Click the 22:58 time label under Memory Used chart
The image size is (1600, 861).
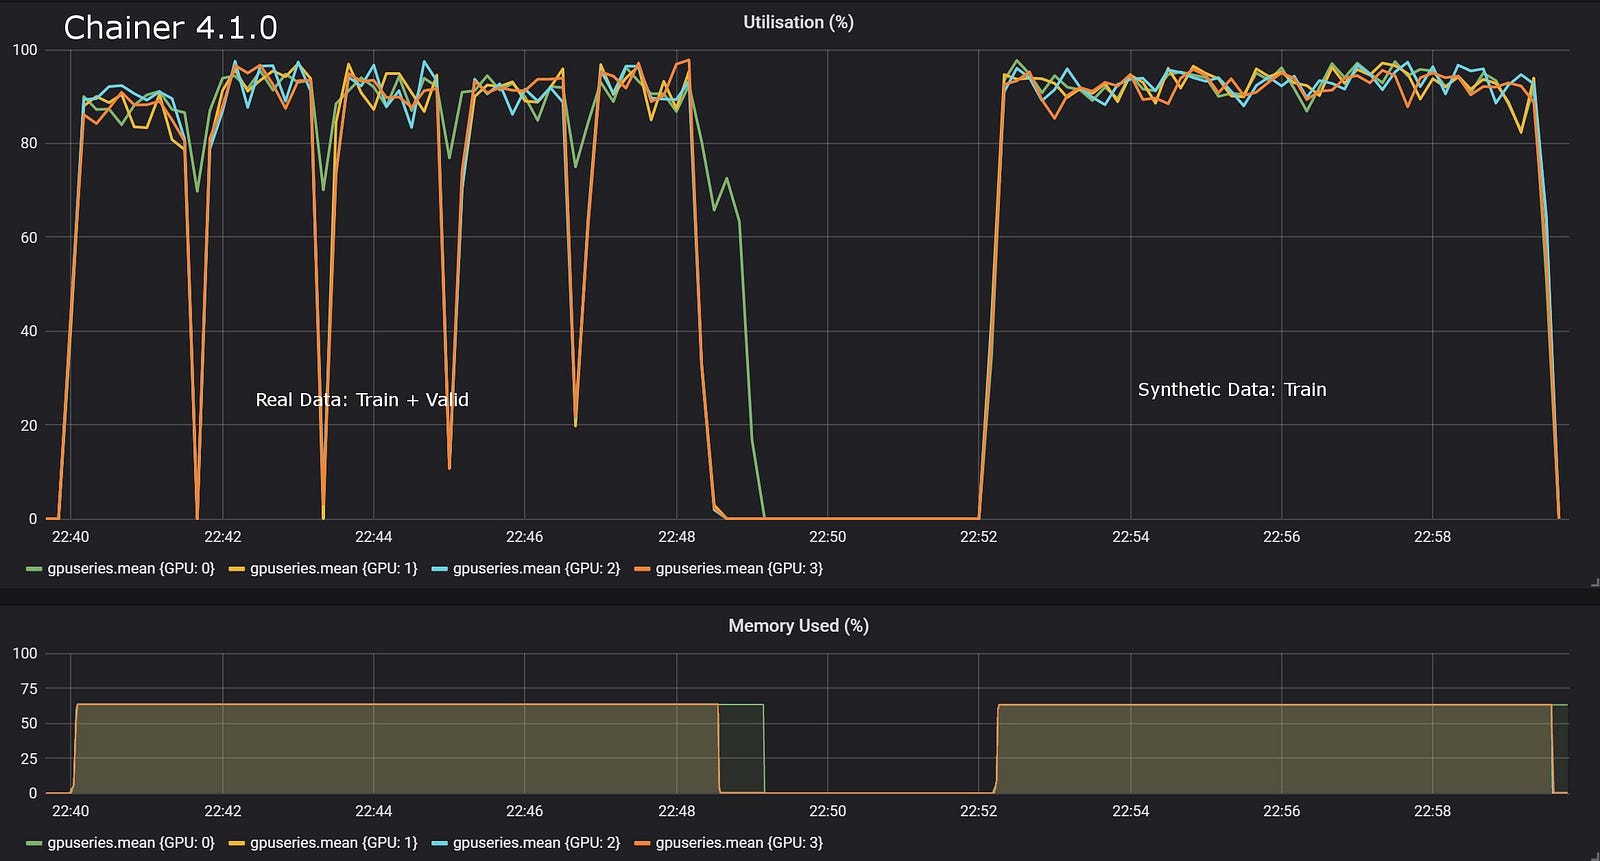click(1432, 811)
